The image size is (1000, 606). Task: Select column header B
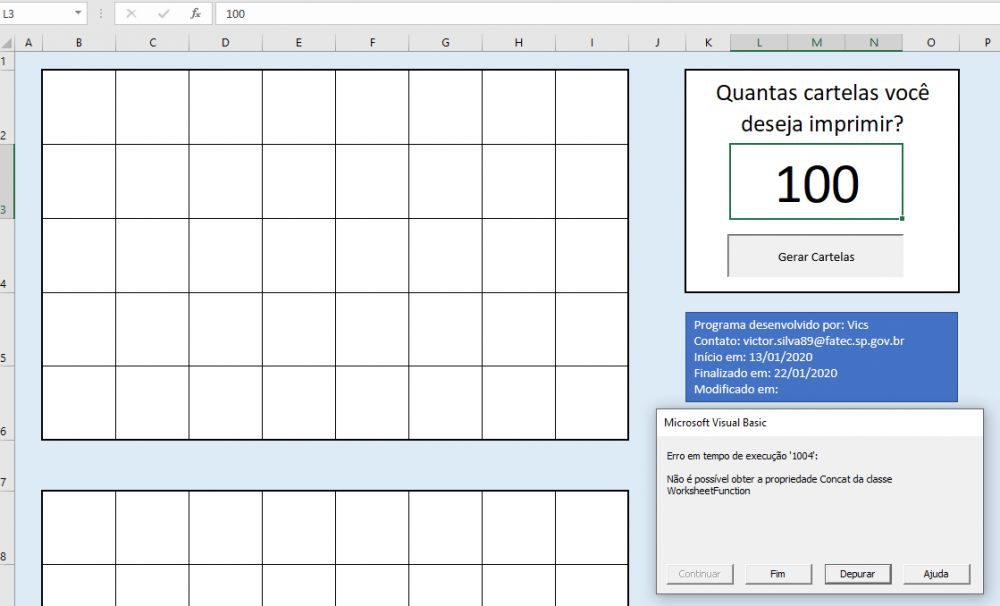coord(79,43)
